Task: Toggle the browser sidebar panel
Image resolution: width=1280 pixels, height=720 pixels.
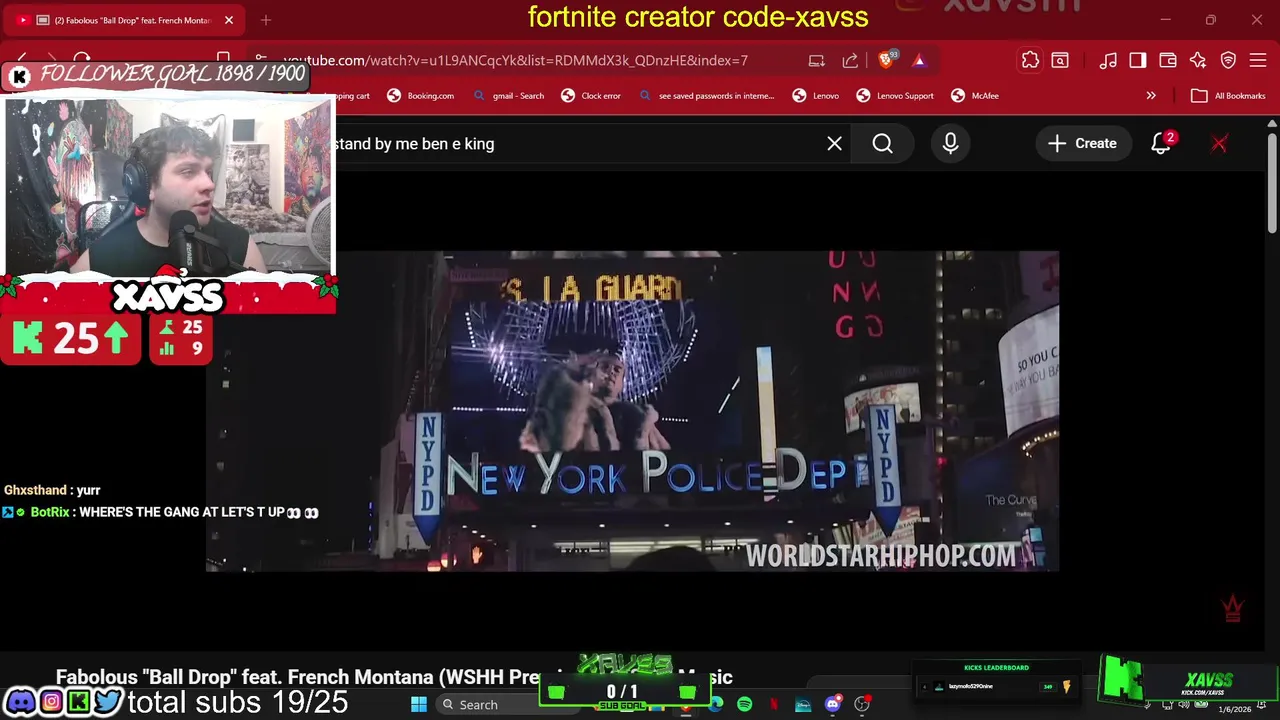Action: click(1138, 60)
